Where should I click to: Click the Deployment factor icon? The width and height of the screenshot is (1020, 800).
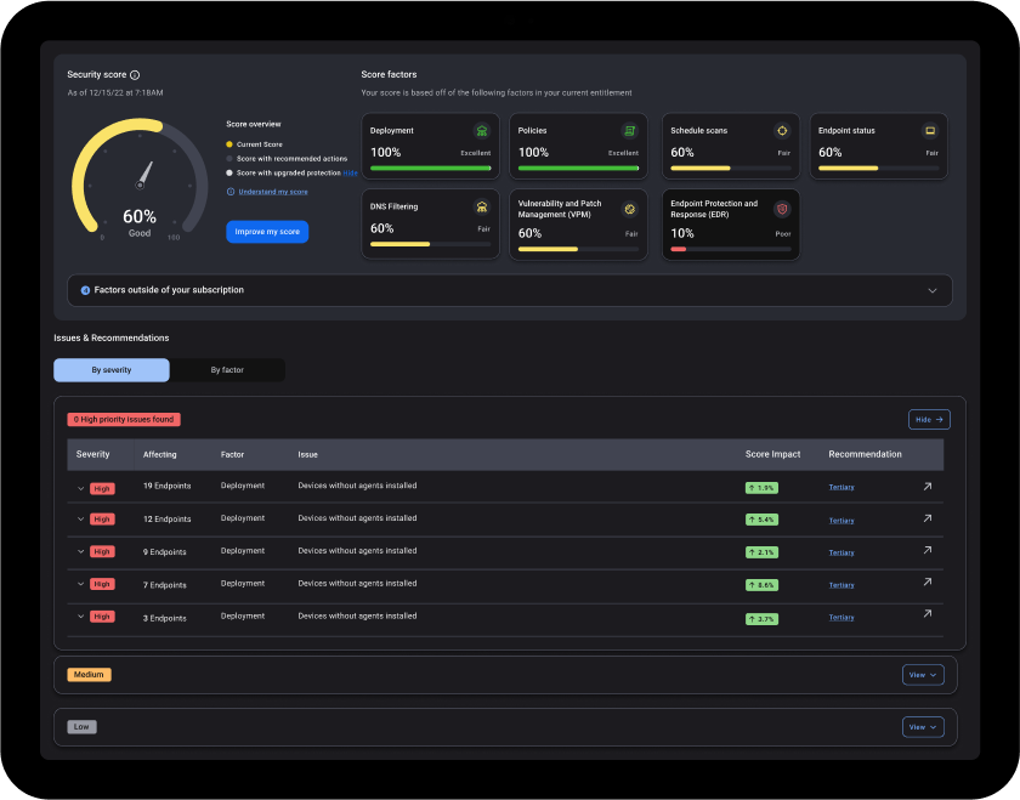[481, 131]
